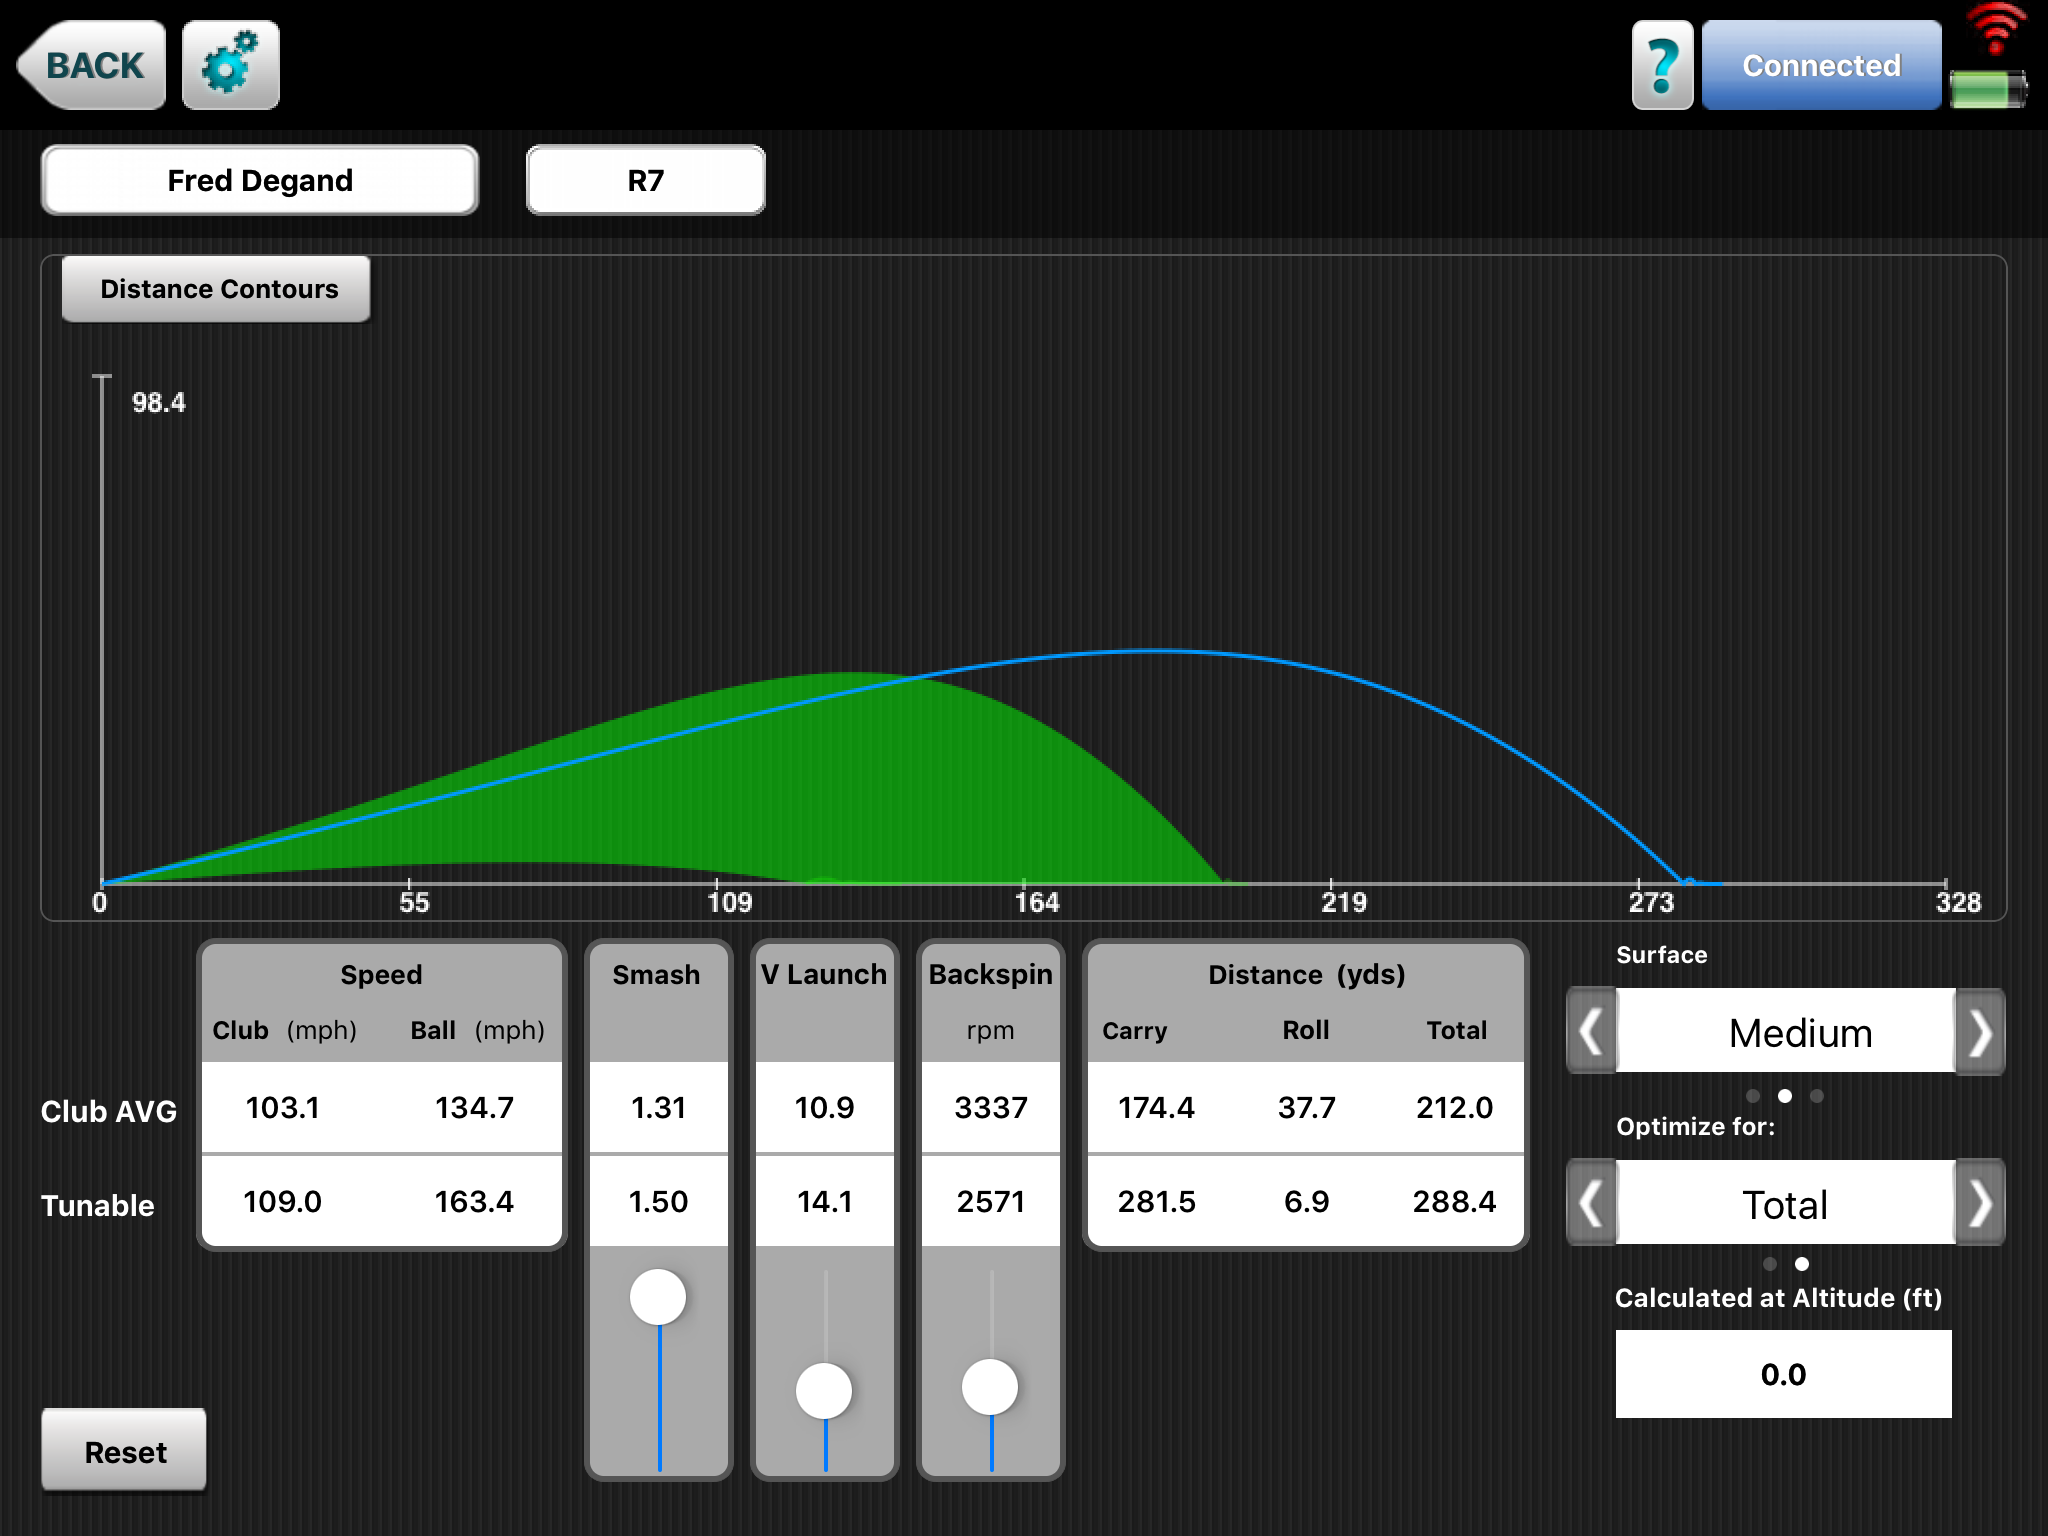This screenshot has height=1536, width=2048.
Task: Adjust the Smash slider knob
Action: [x=658, y=1297]
